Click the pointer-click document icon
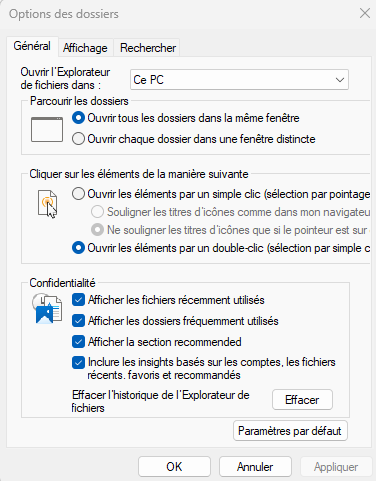This screenshot has width=376, height=481. click(x=47, y=204)
